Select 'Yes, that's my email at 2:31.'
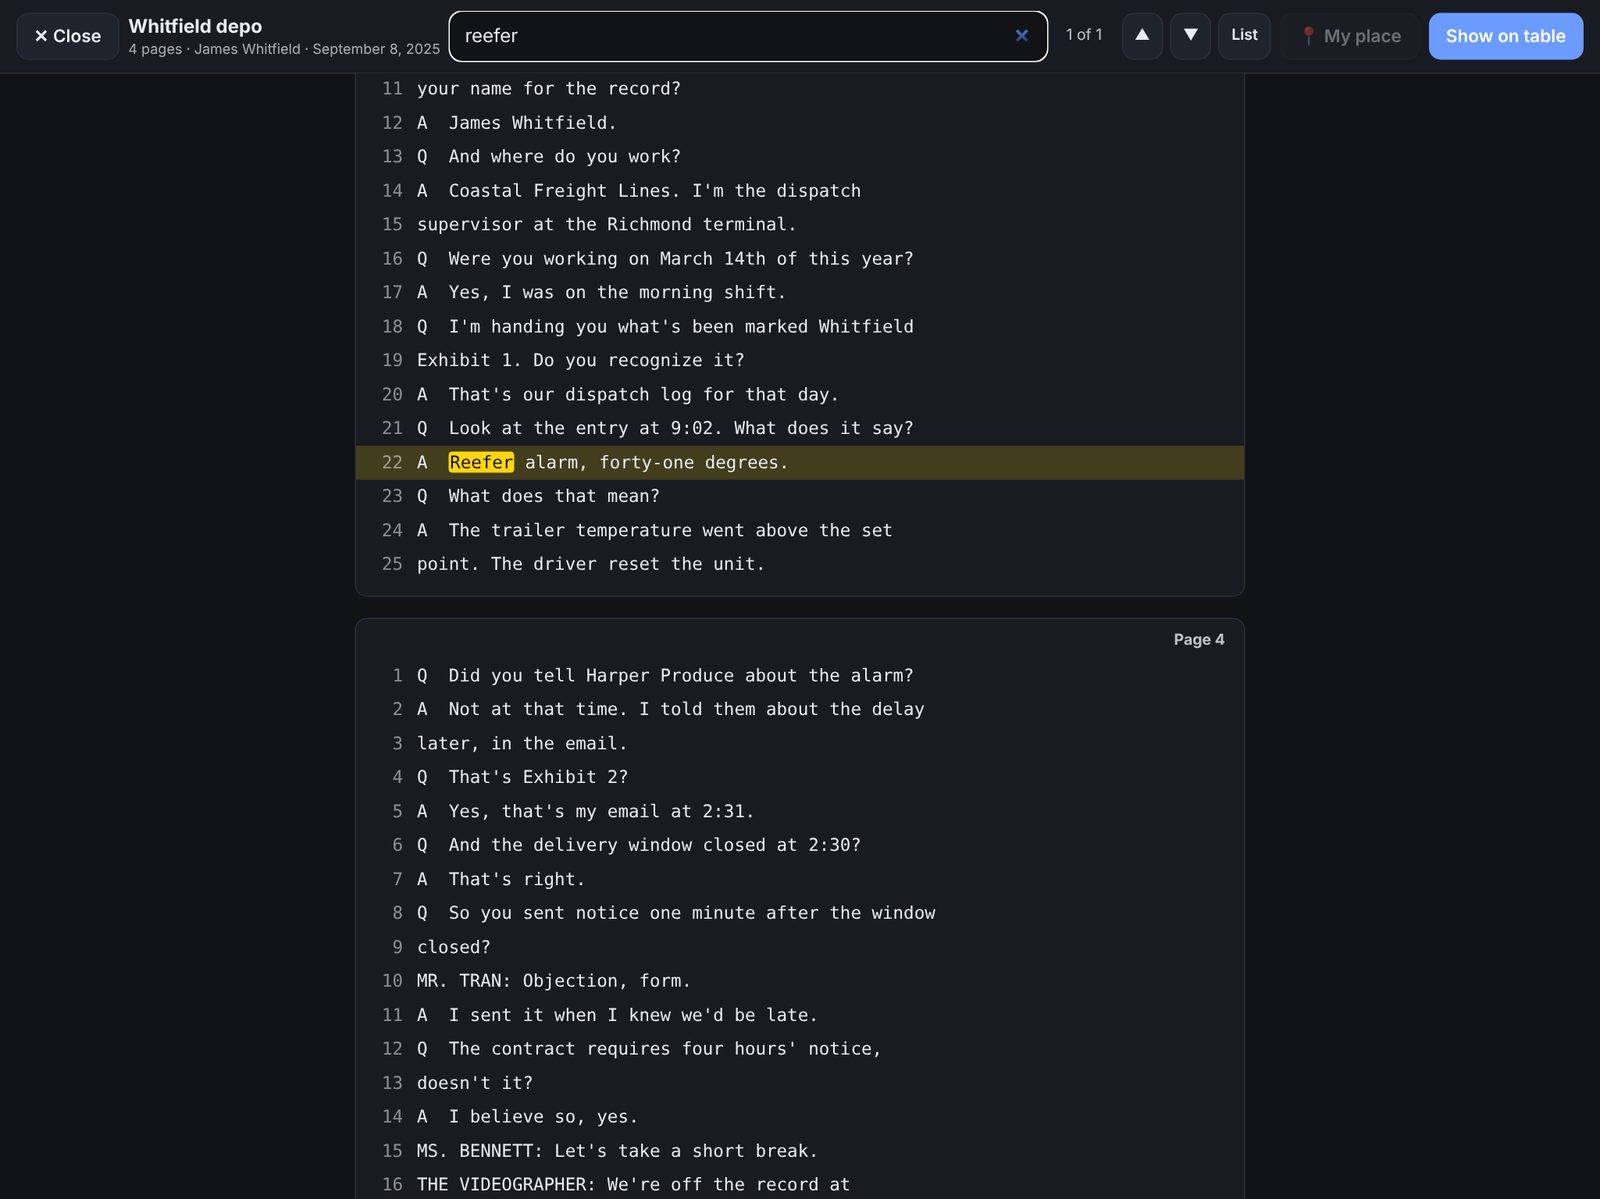This screenshot has height=1199, width=1600. click(800, 811)
